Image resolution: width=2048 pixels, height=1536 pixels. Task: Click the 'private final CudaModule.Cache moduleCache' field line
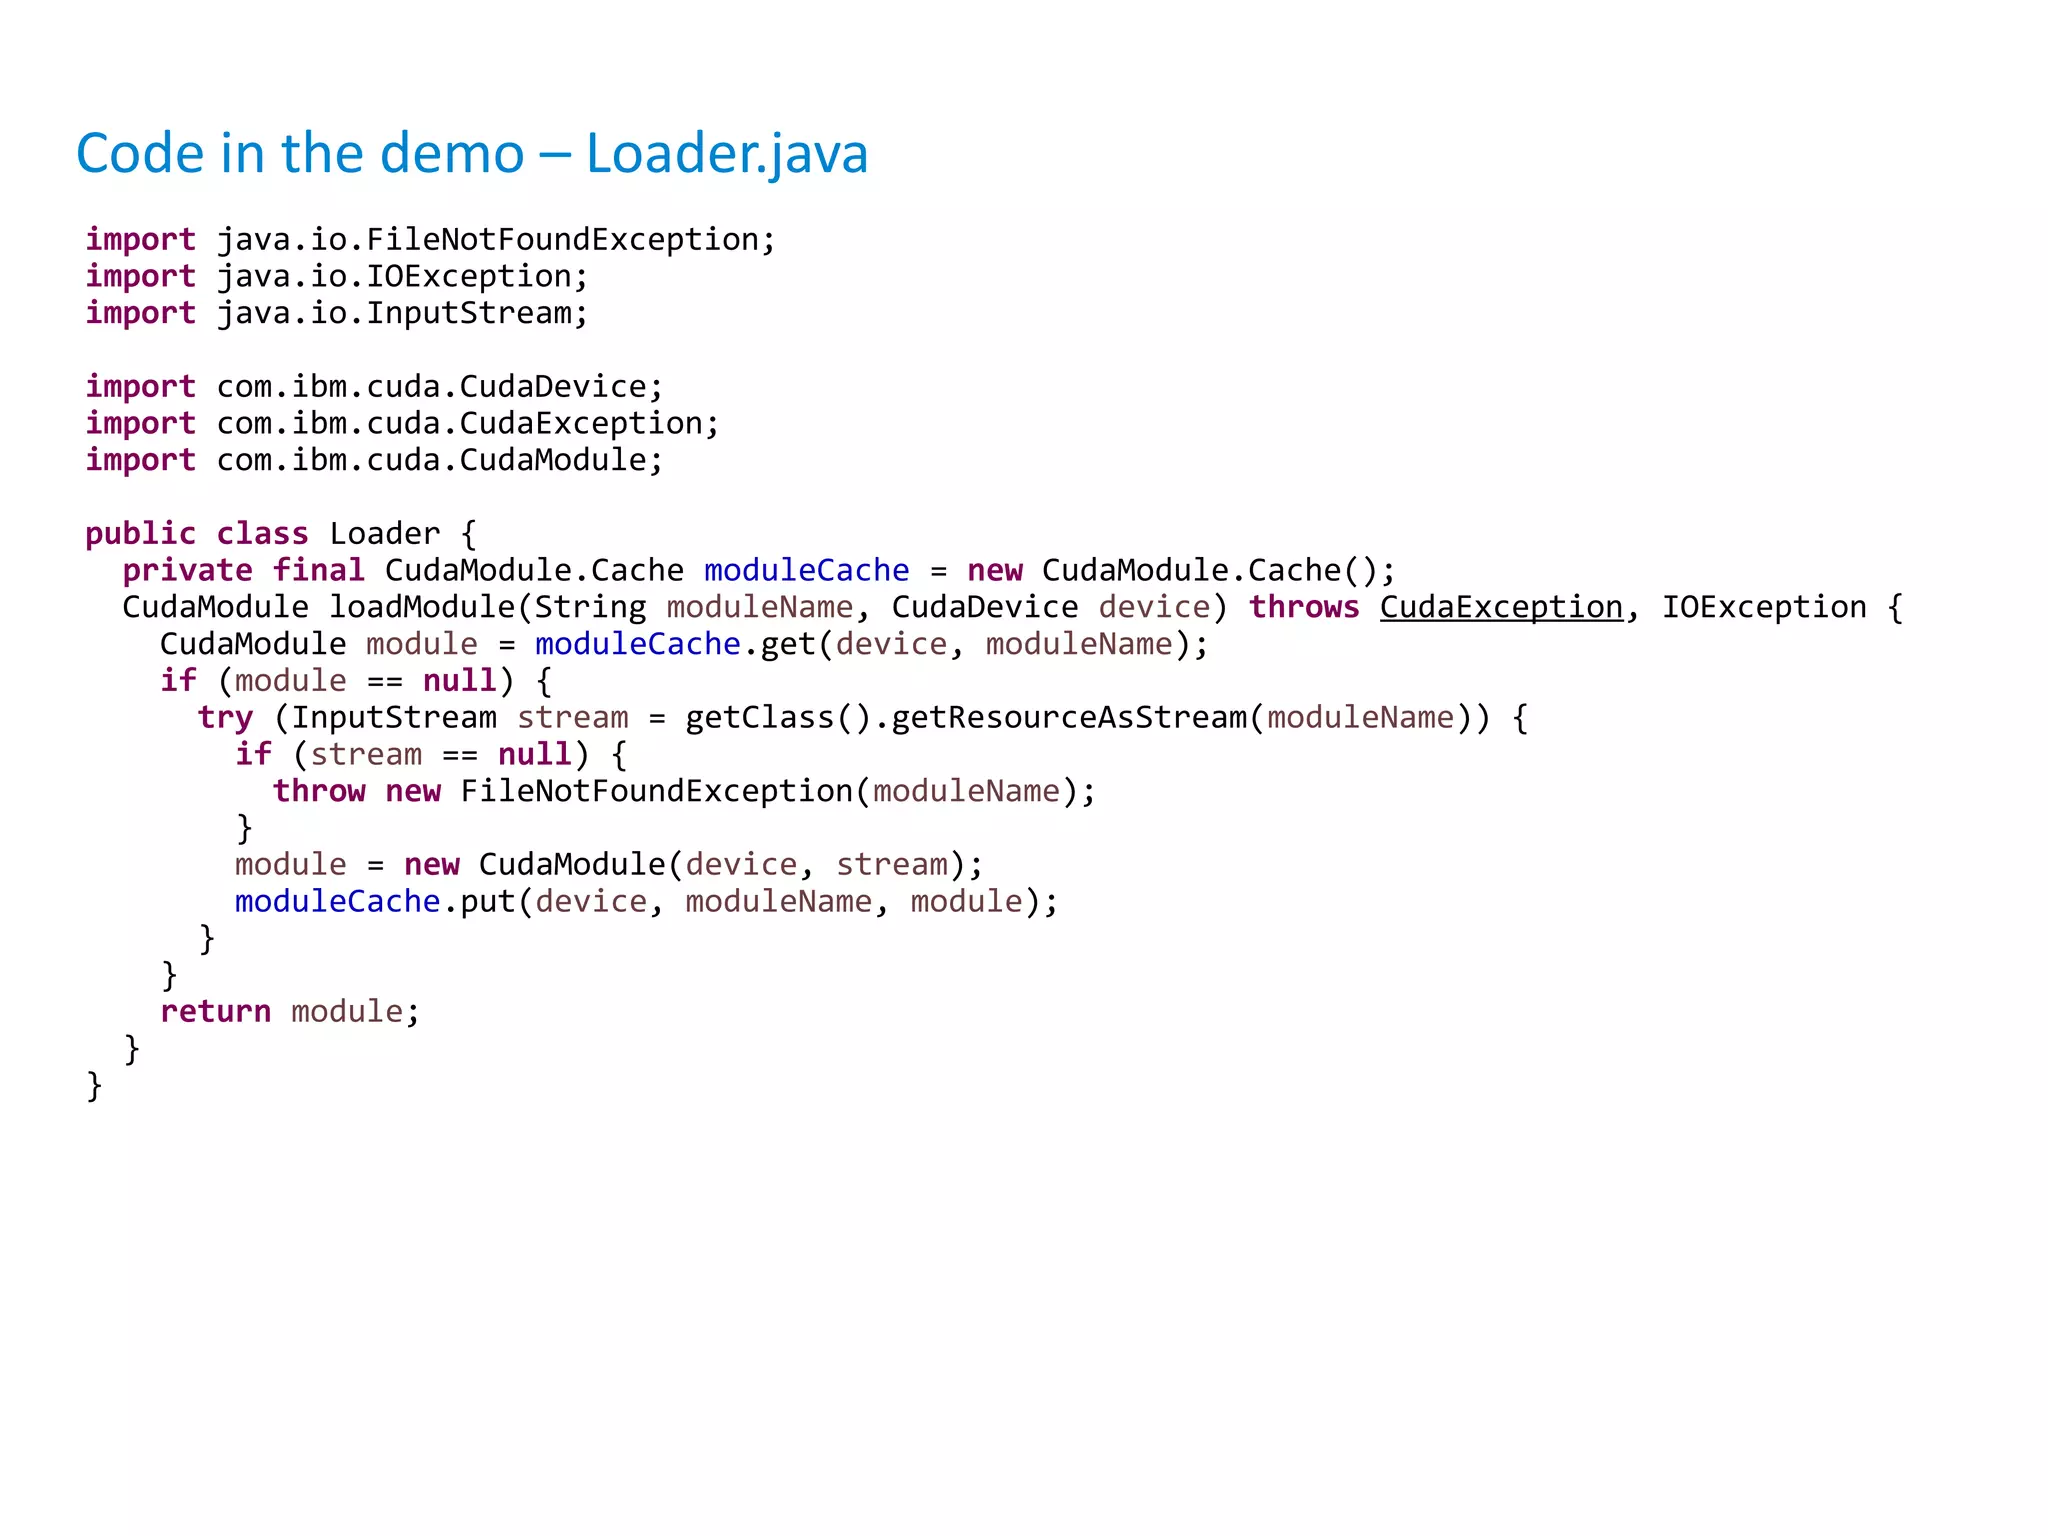[x=759, y=571]
